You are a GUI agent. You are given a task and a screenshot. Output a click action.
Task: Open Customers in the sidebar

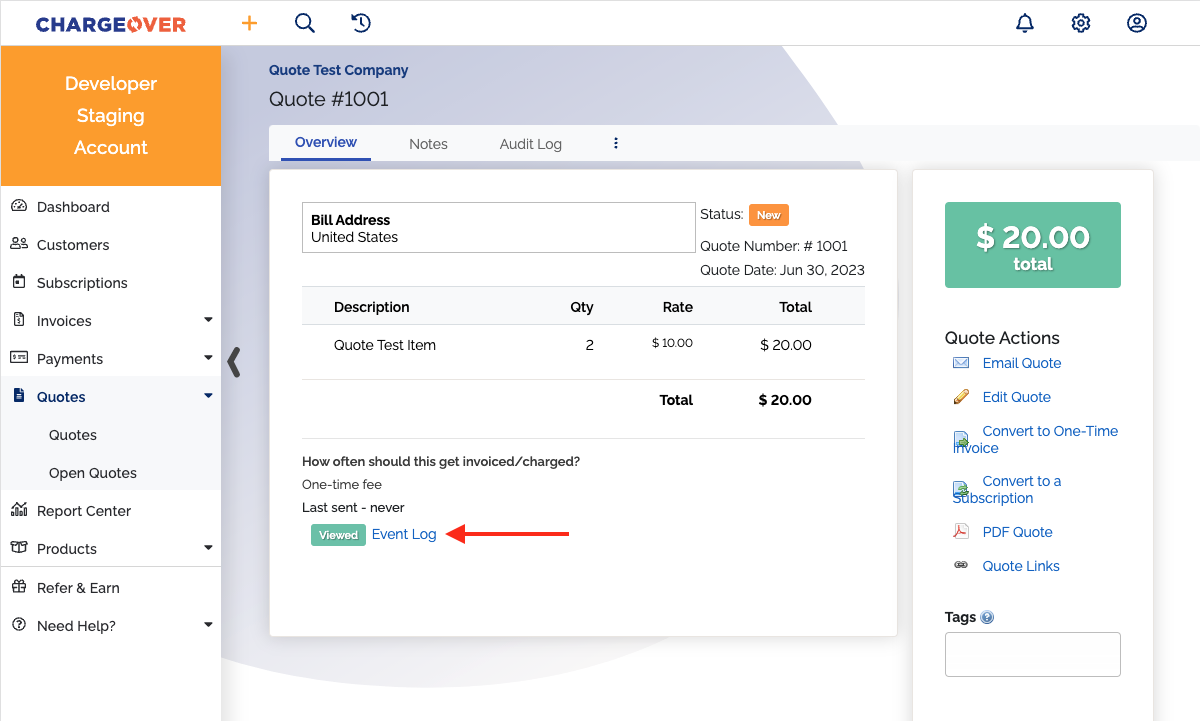(73, 245)
